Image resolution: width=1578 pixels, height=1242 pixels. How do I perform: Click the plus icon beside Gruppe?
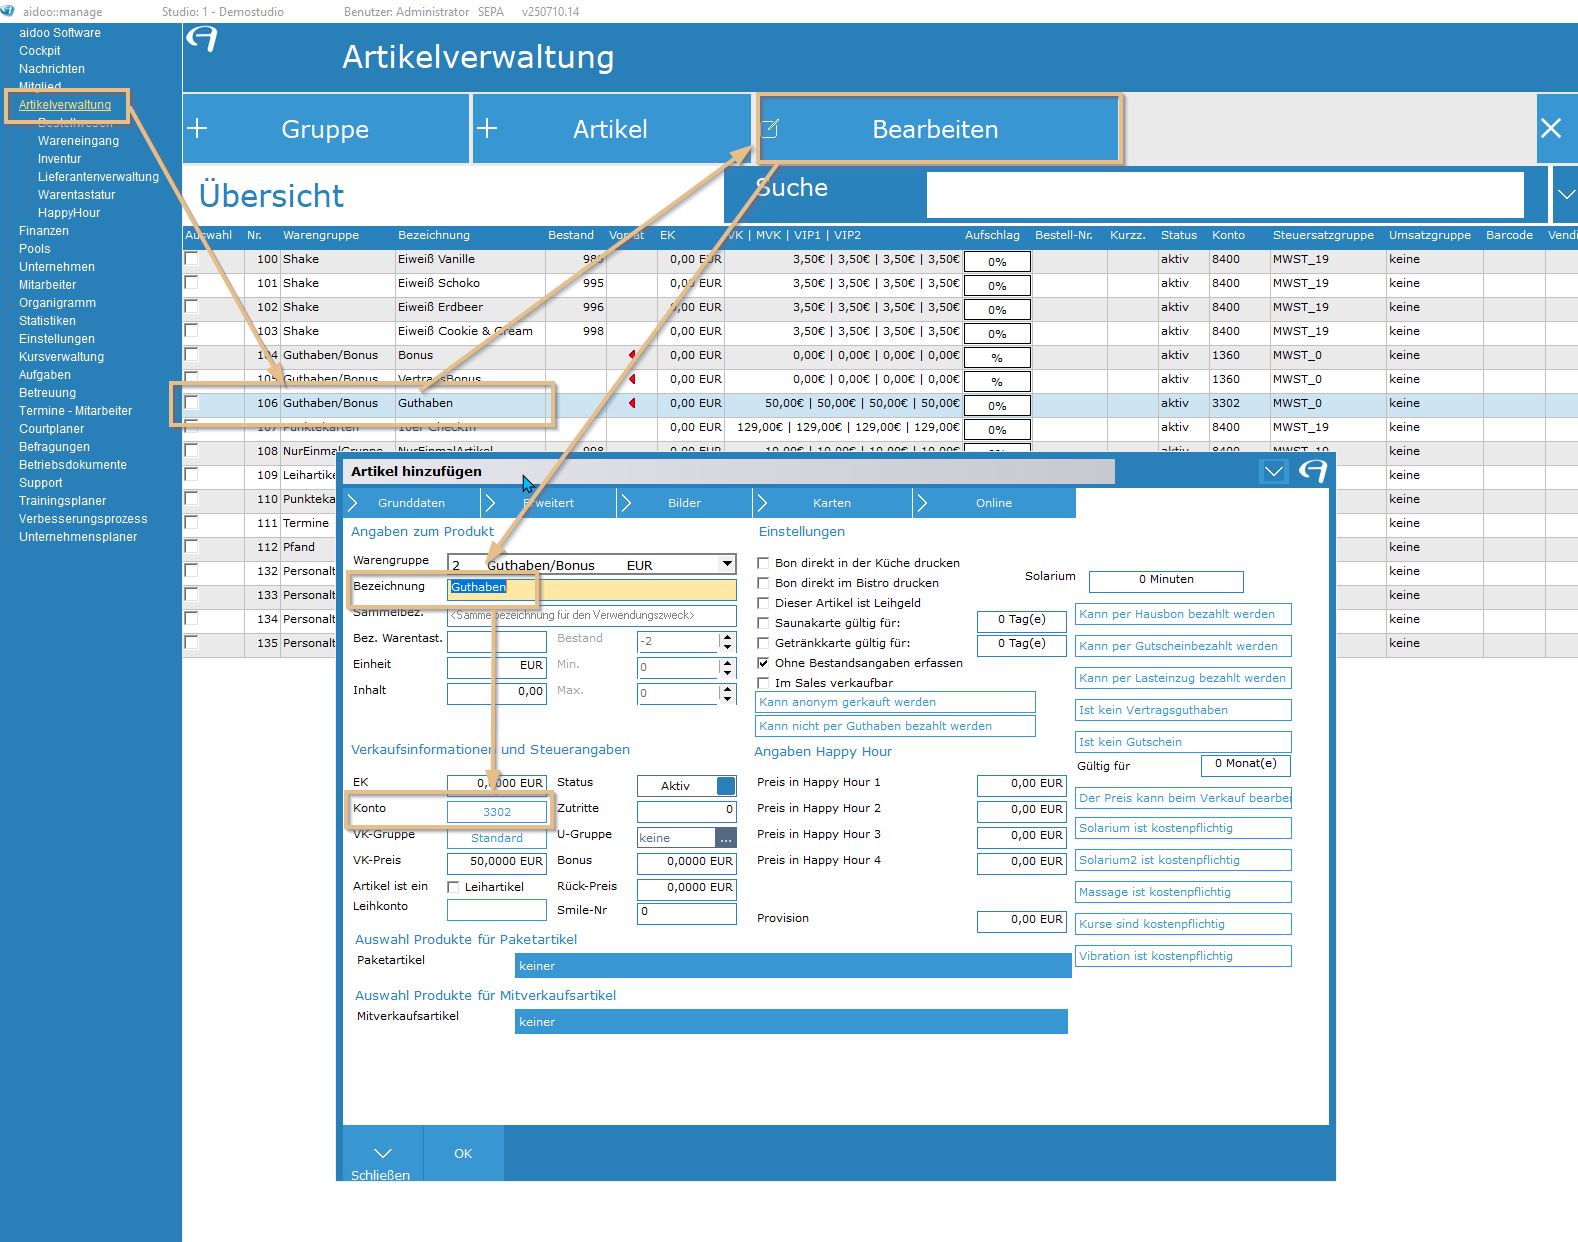(197, 129)
